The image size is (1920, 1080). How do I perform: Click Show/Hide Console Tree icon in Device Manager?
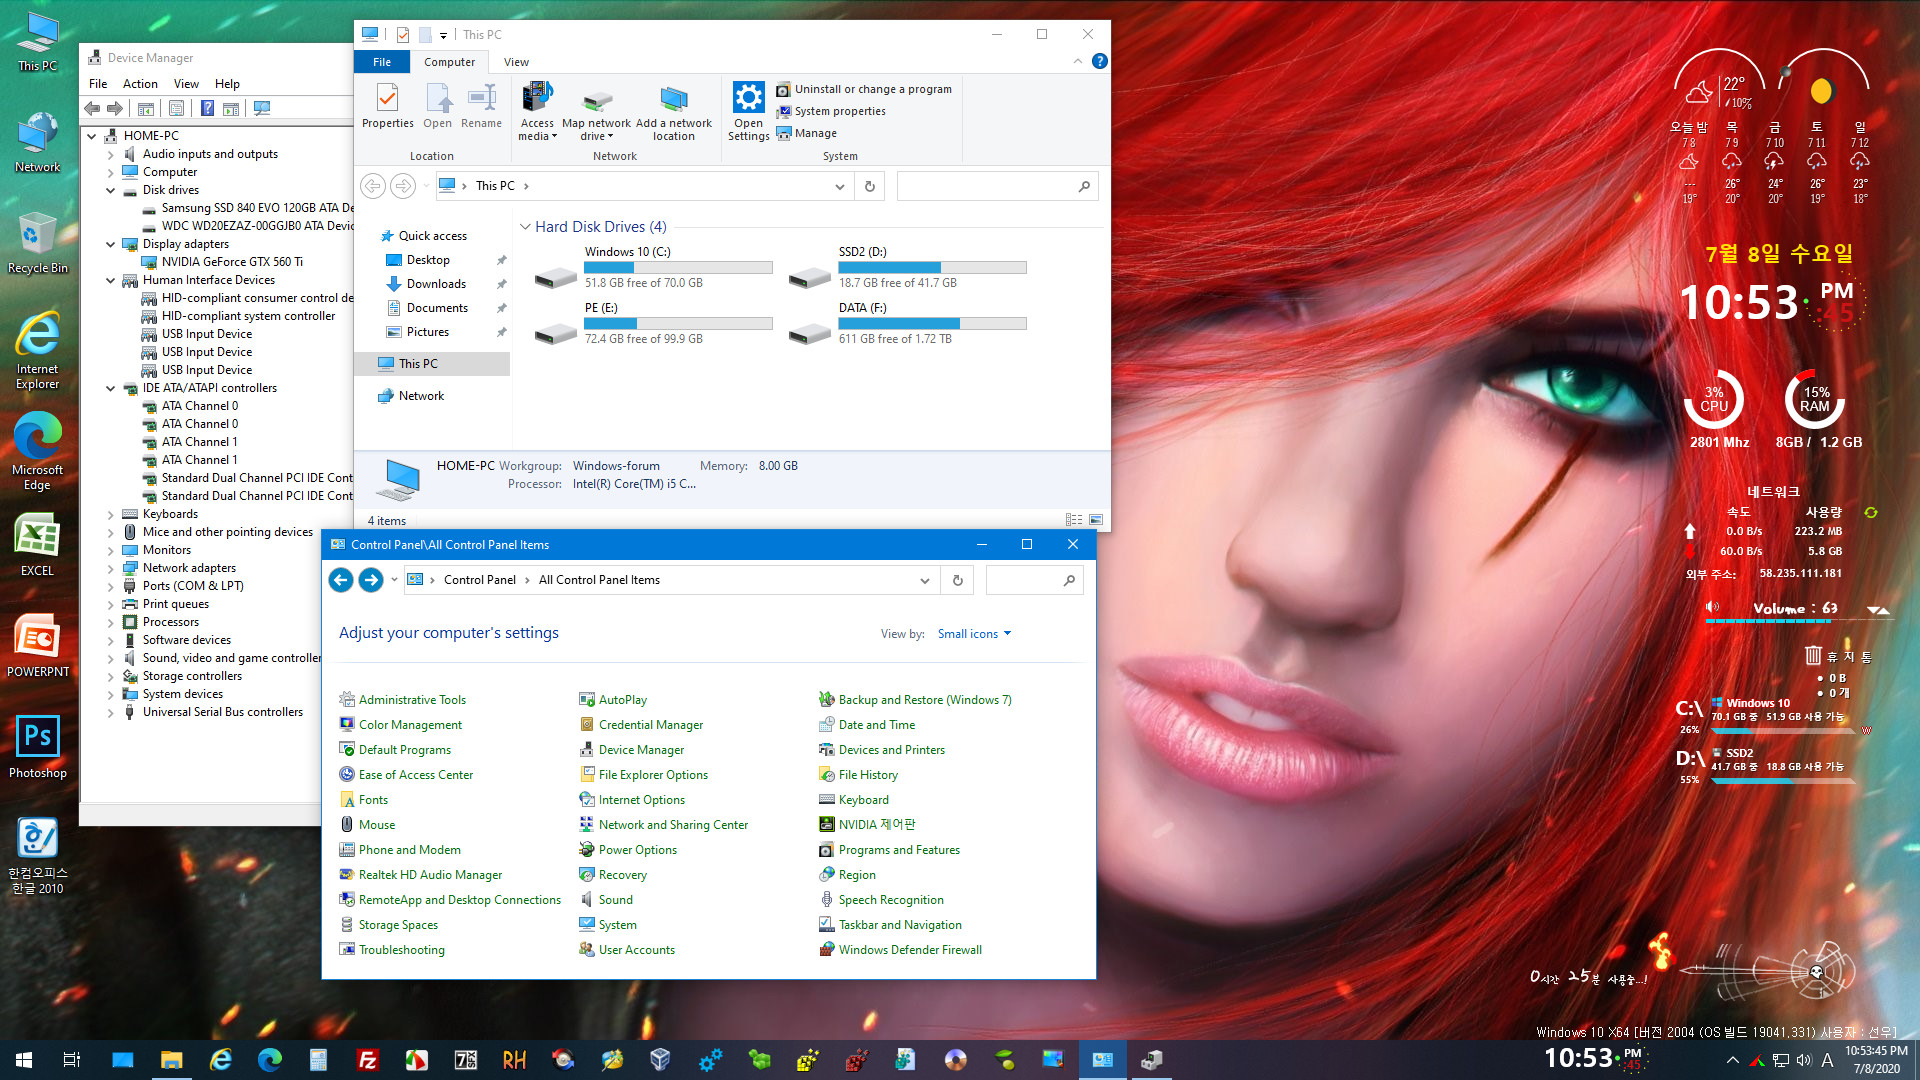(x=145, y=108)
